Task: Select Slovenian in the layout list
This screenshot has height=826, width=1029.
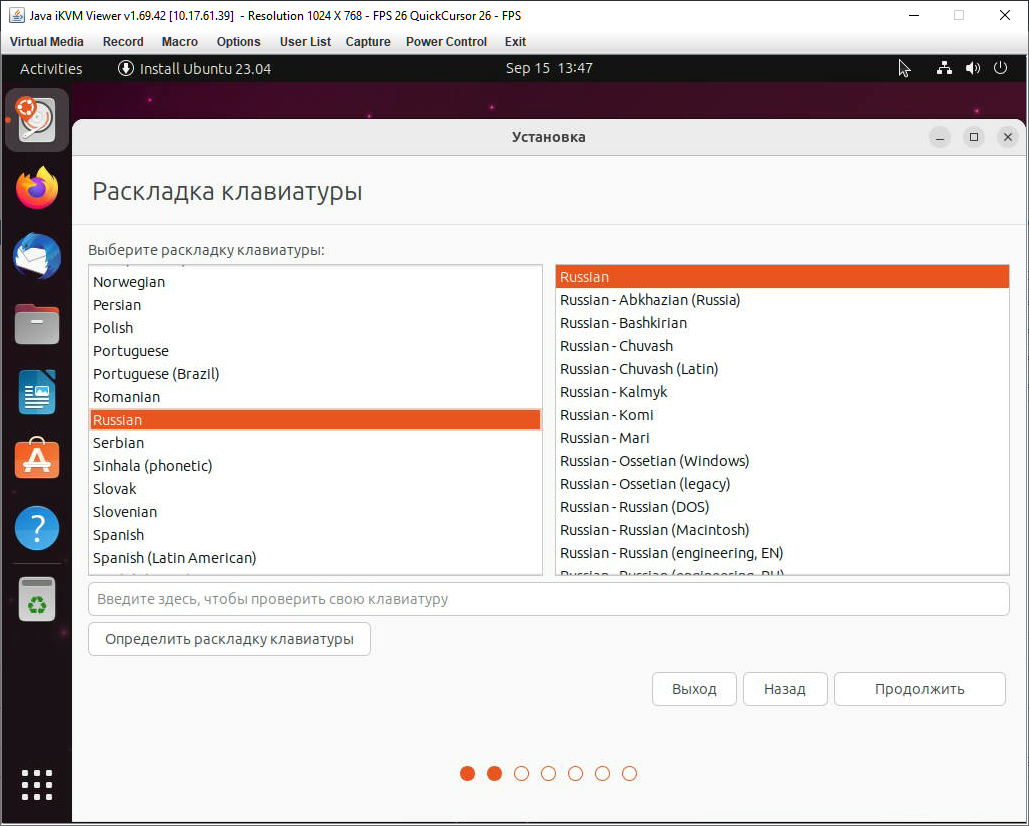Action: point(315,512)
